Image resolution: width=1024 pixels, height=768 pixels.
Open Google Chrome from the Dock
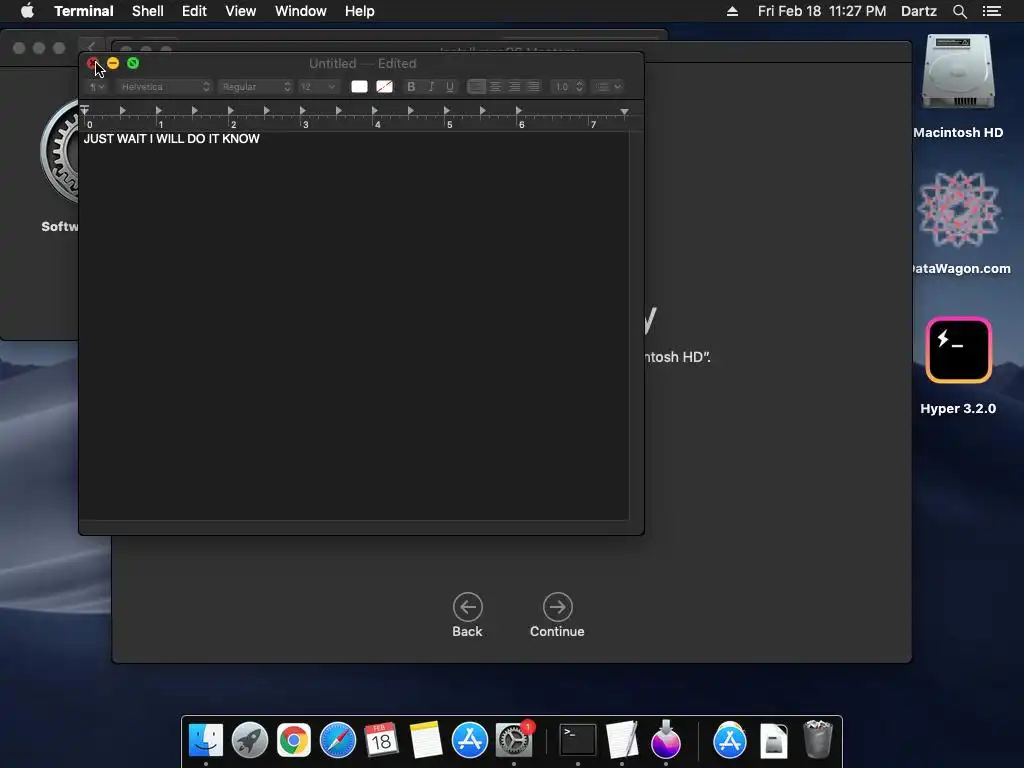pos(294,741)
